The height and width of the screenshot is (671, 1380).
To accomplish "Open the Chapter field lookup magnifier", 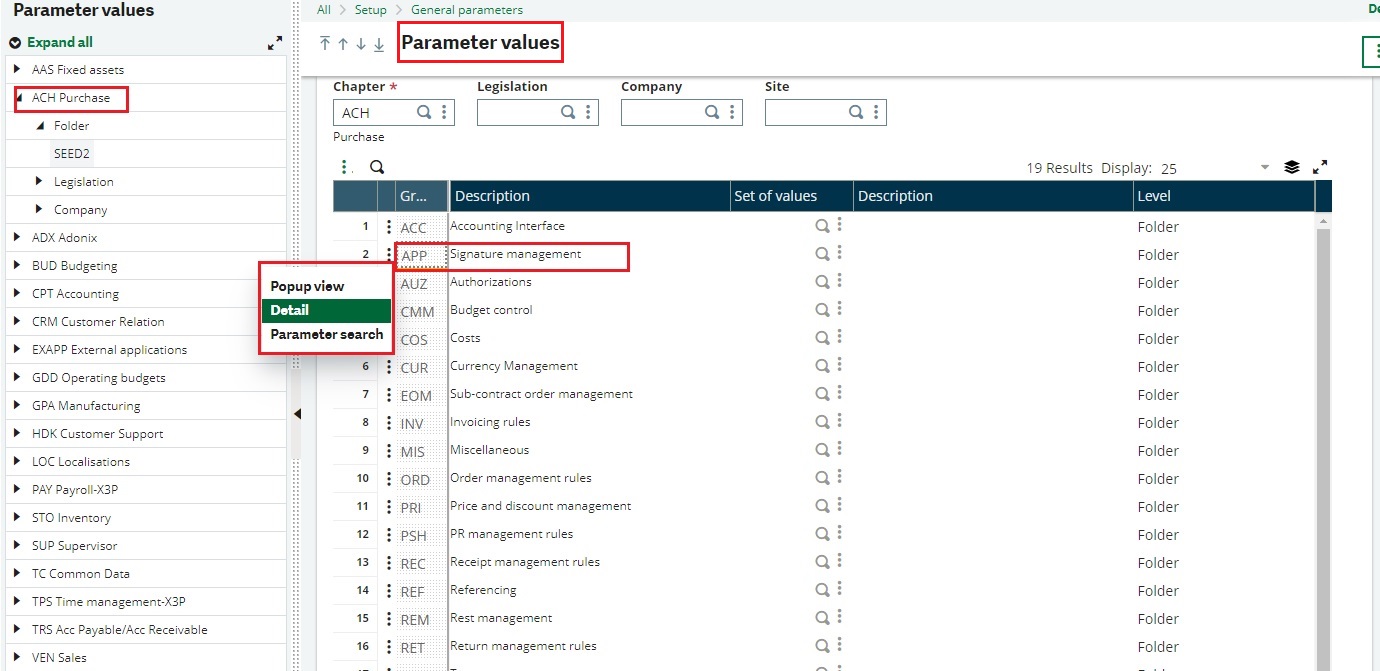I will pyautogui.click(x=424, y=112).
